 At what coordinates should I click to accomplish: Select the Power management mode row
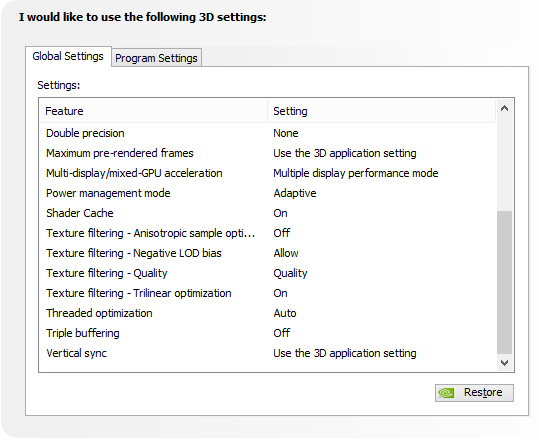tap(268, 193)
